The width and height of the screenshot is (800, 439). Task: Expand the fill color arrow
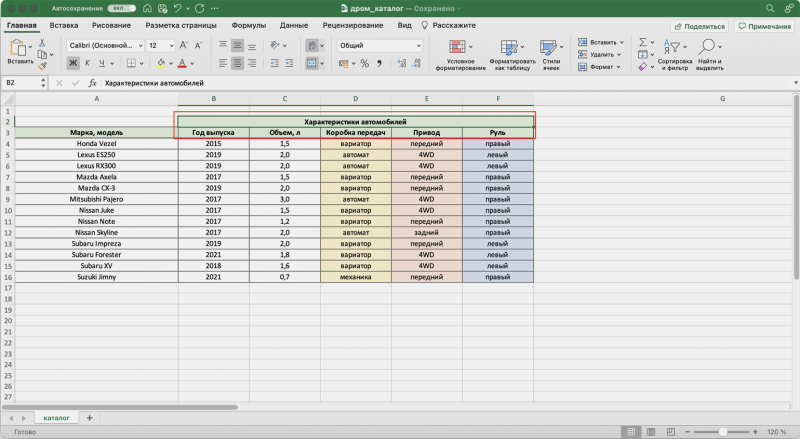[x=171, y=64]
